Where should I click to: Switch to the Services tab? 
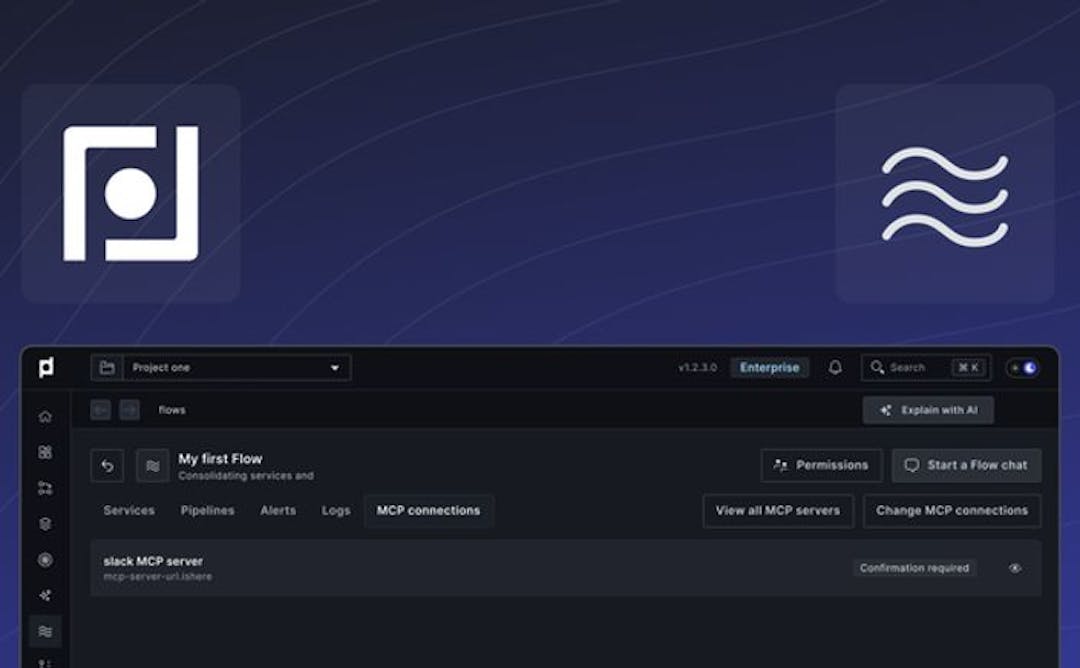129,511
